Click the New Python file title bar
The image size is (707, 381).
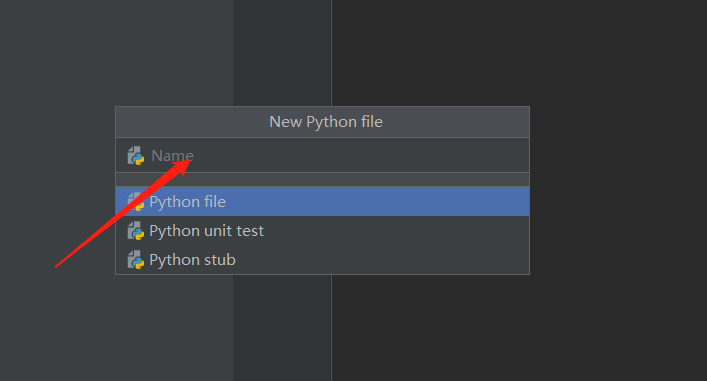pos(322,122)
